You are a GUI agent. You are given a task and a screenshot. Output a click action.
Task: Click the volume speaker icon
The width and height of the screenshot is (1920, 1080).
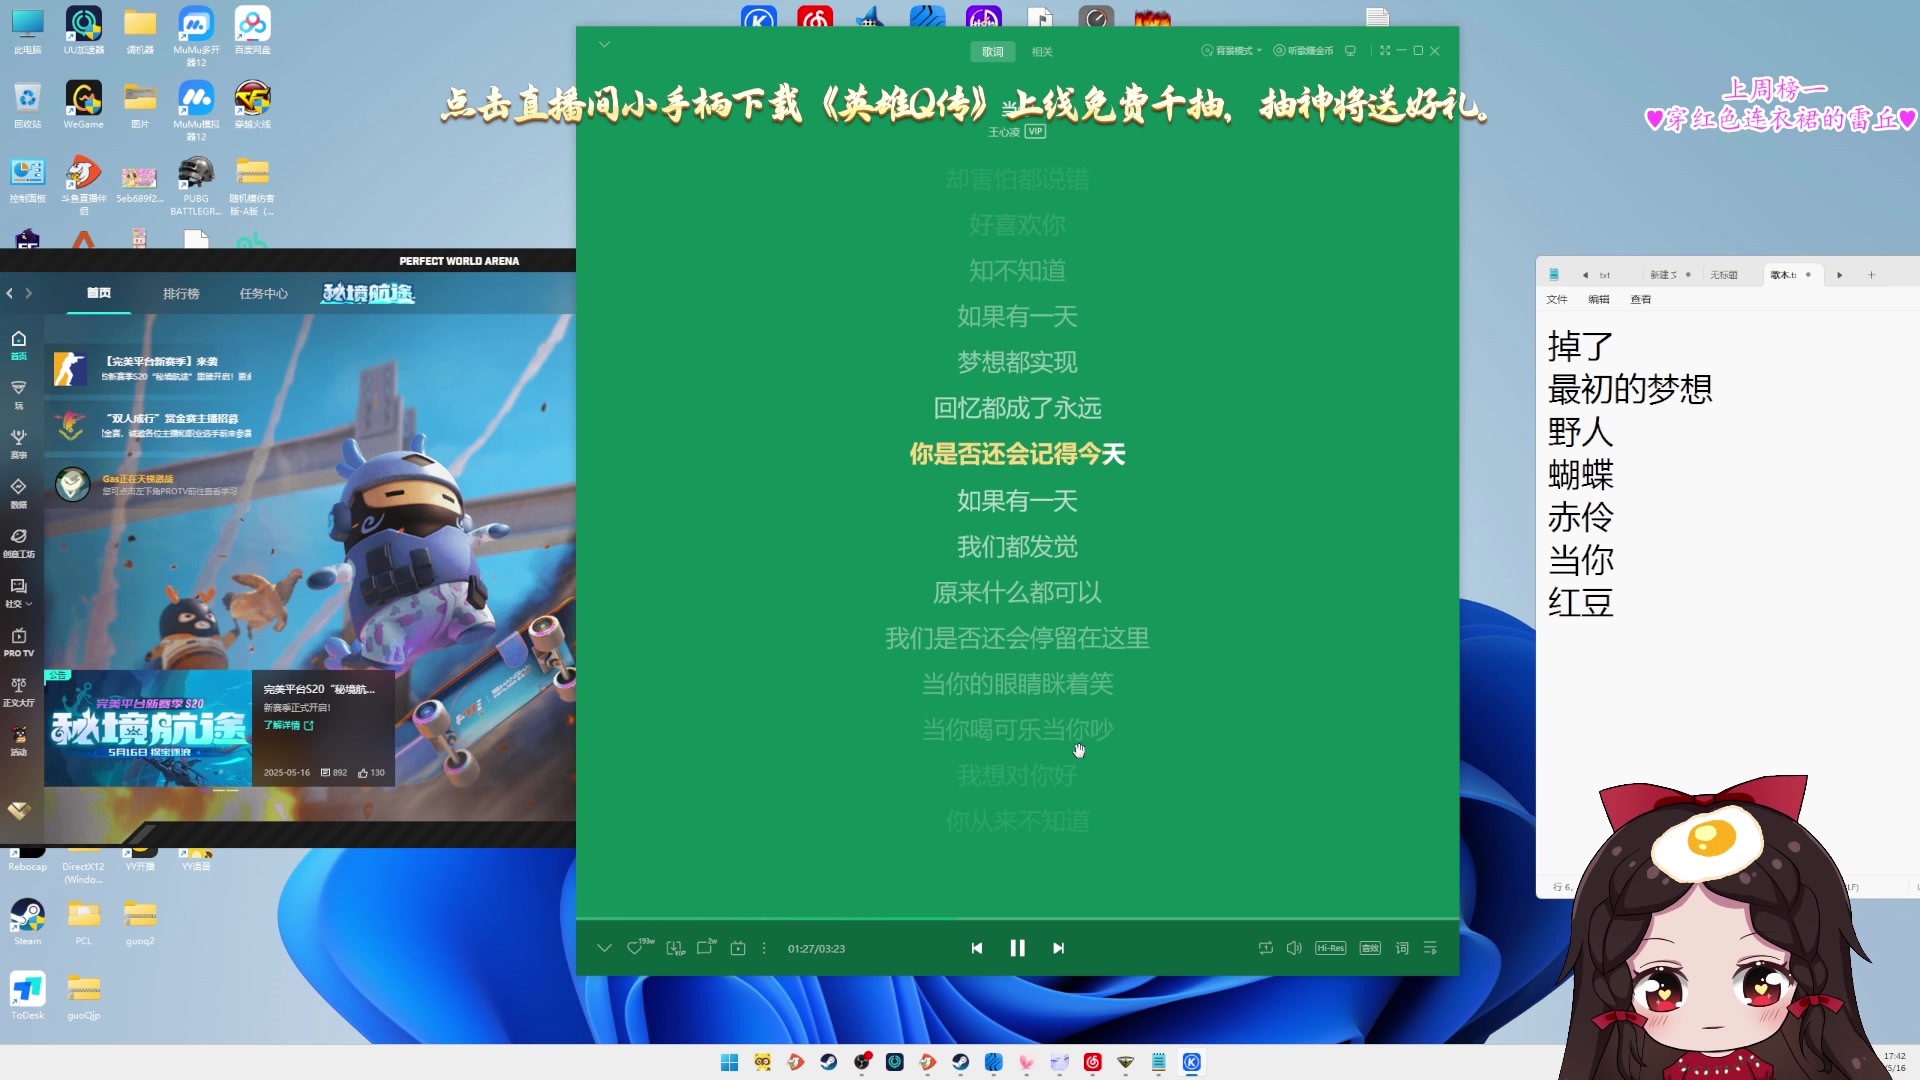click(x=1294, y=948)
